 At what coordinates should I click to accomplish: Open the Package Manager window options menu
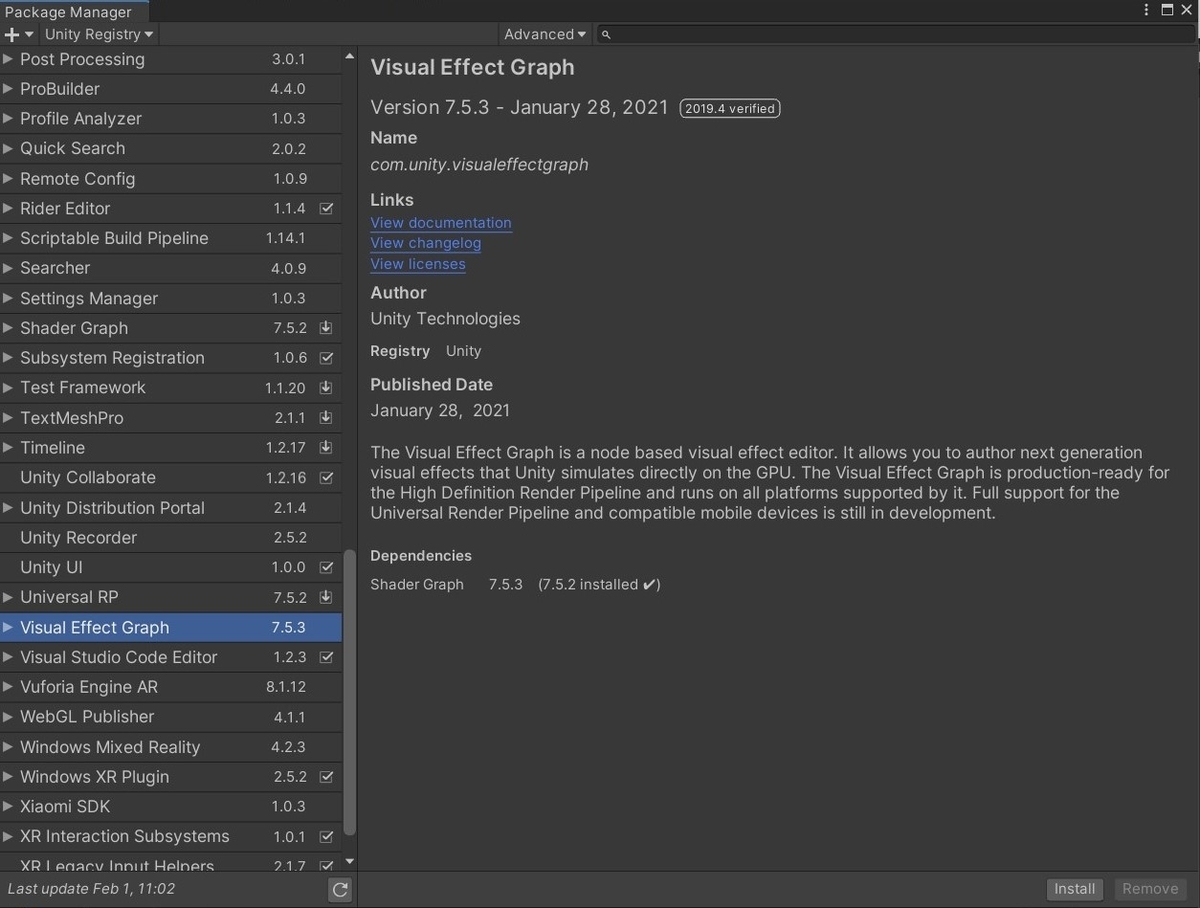click(x=1146, y=10)
